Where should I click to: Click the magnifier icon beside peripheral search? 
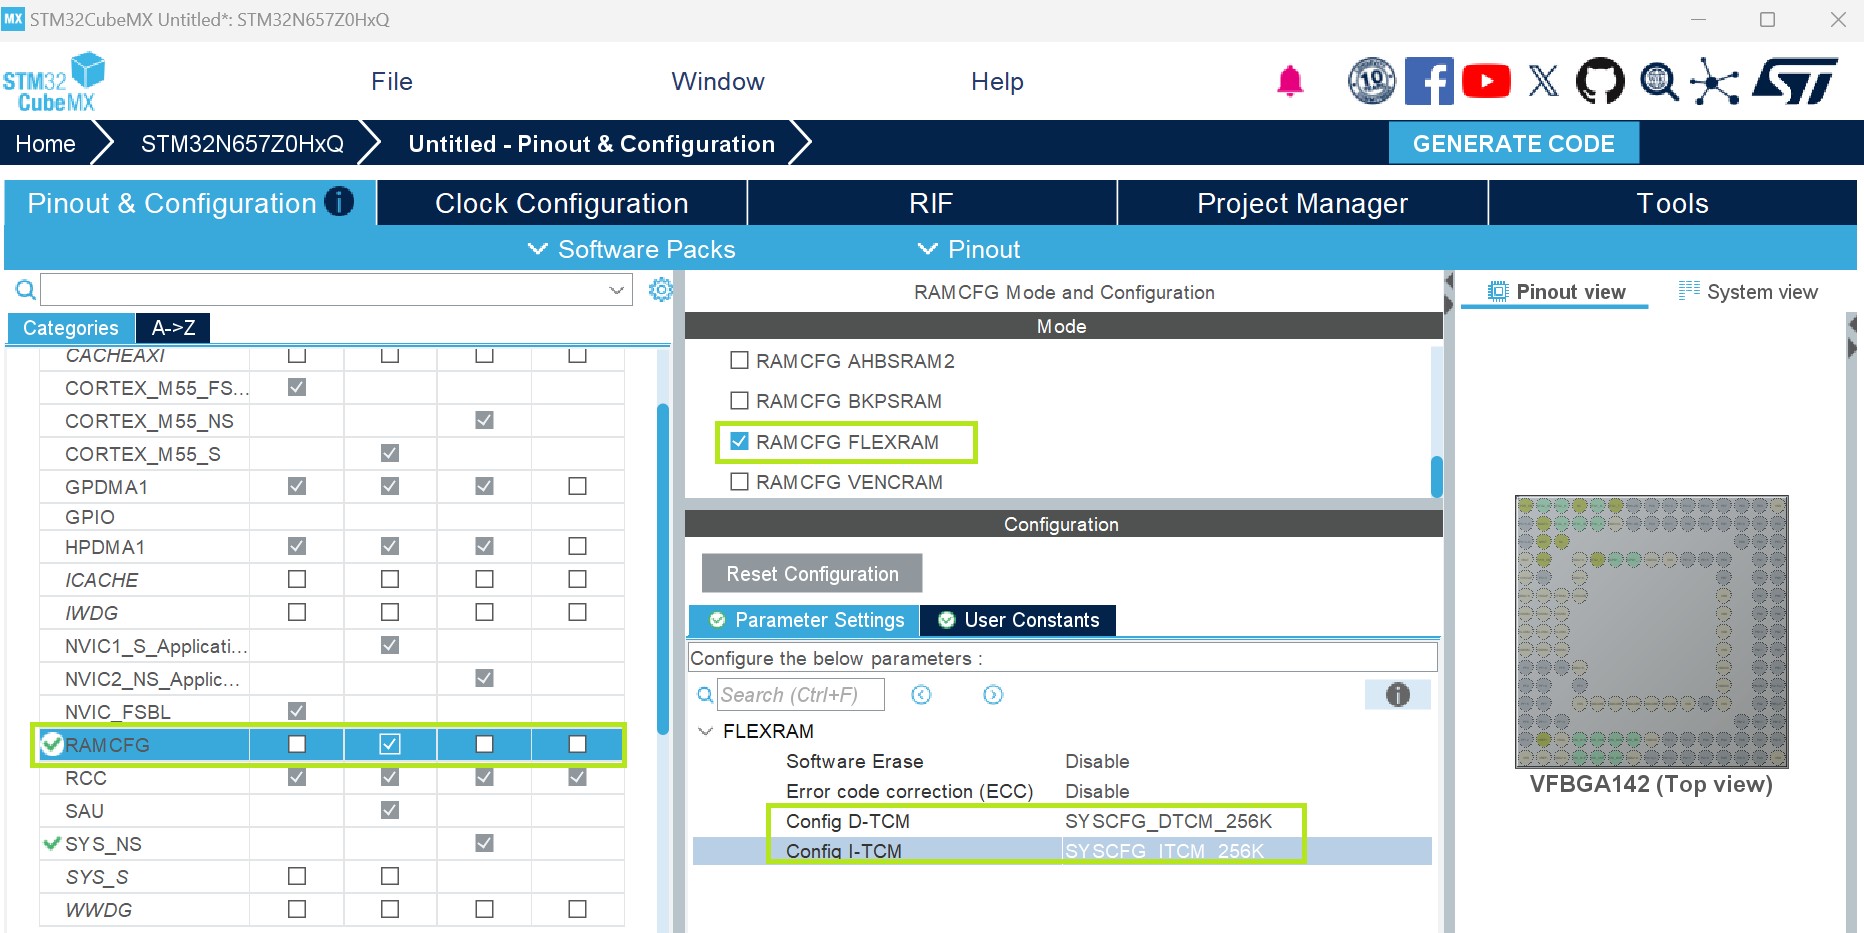(x=26, y=290)
